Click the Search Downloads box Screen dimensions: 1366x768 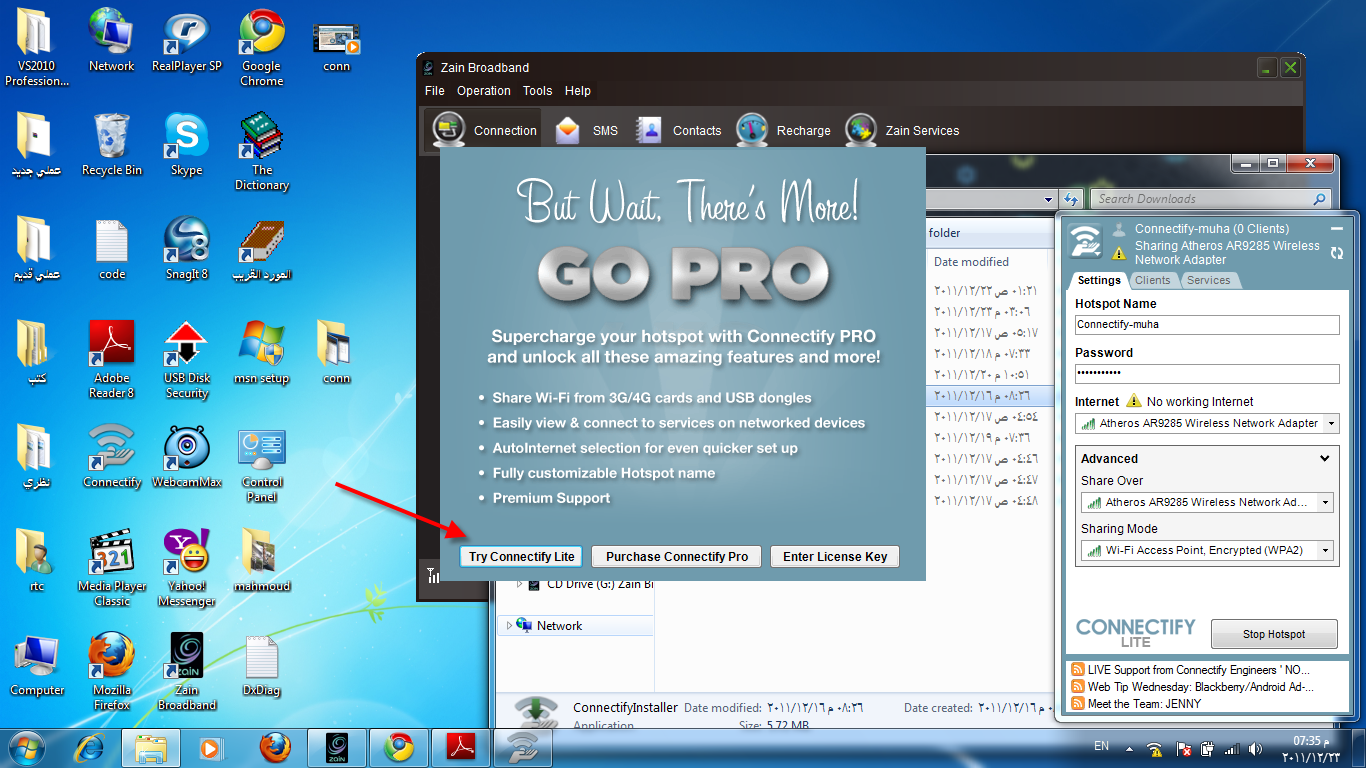click(1210, 199)
